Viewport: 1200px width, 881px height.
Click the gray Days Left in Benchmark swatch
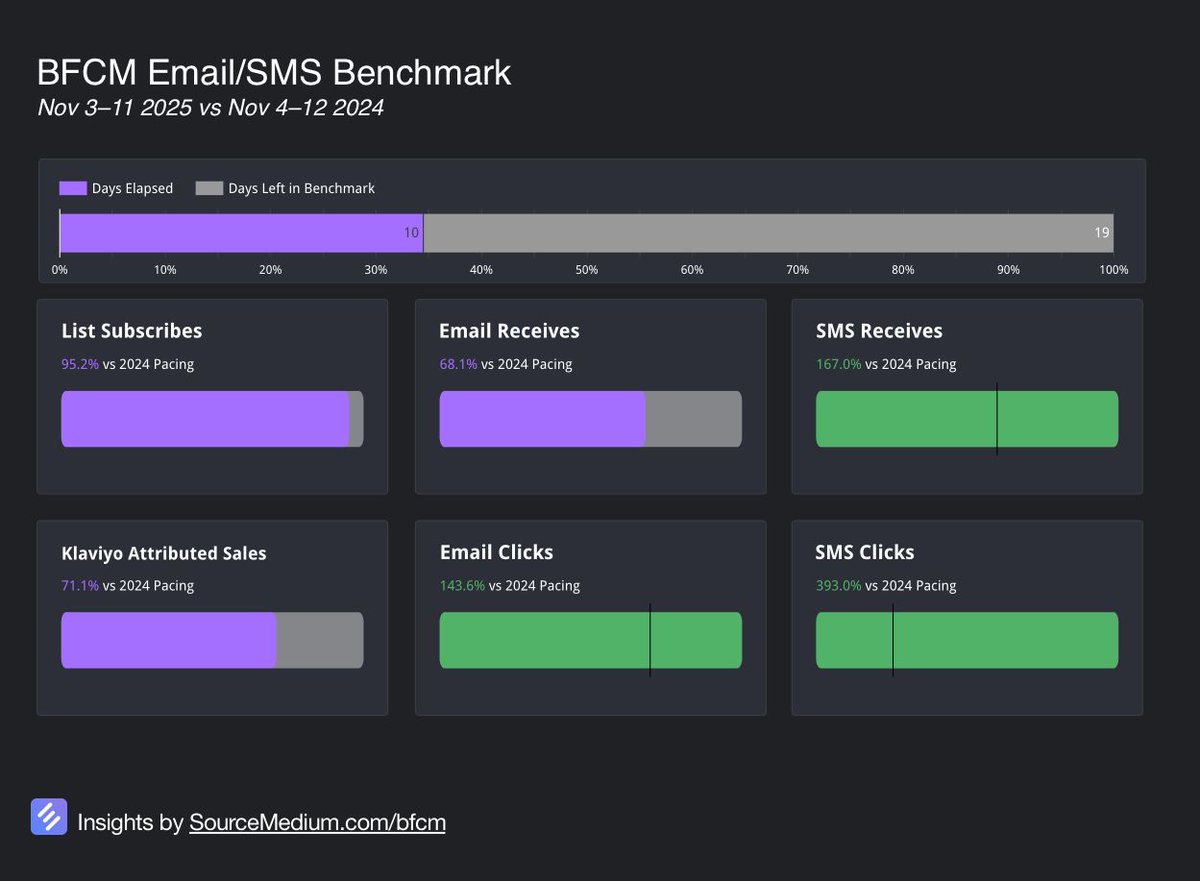209,188
